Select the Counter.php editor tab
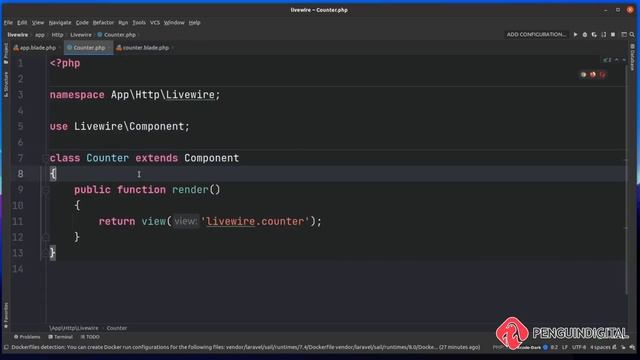 [88, 48]
